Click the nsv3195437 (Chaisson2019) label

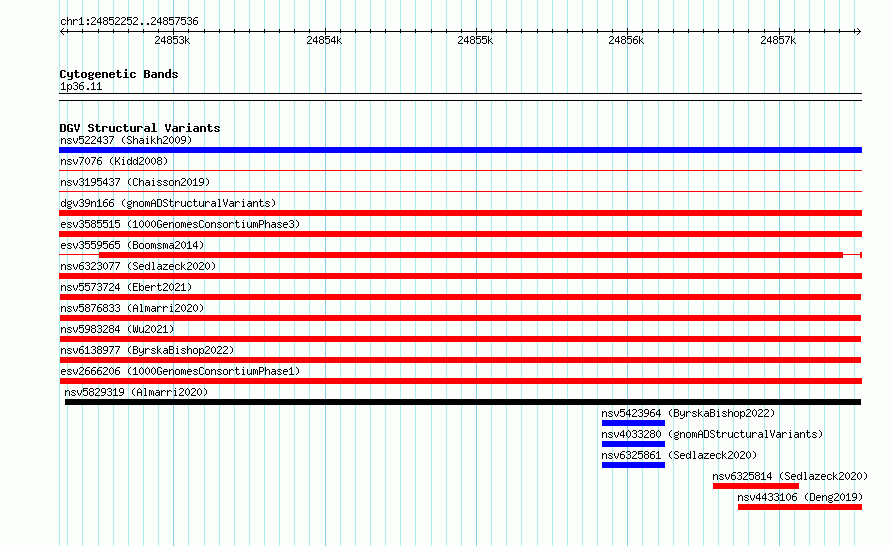point(135,182)
